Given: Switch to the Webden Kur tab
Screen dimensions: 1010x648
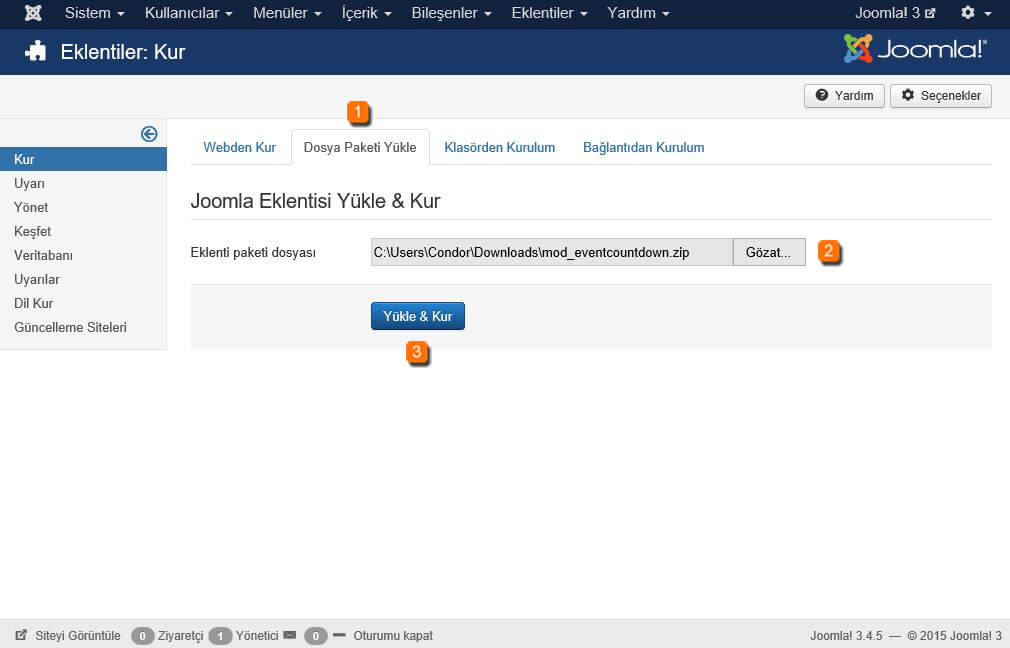Looking at the screenshot, I should tap(239, 147).
